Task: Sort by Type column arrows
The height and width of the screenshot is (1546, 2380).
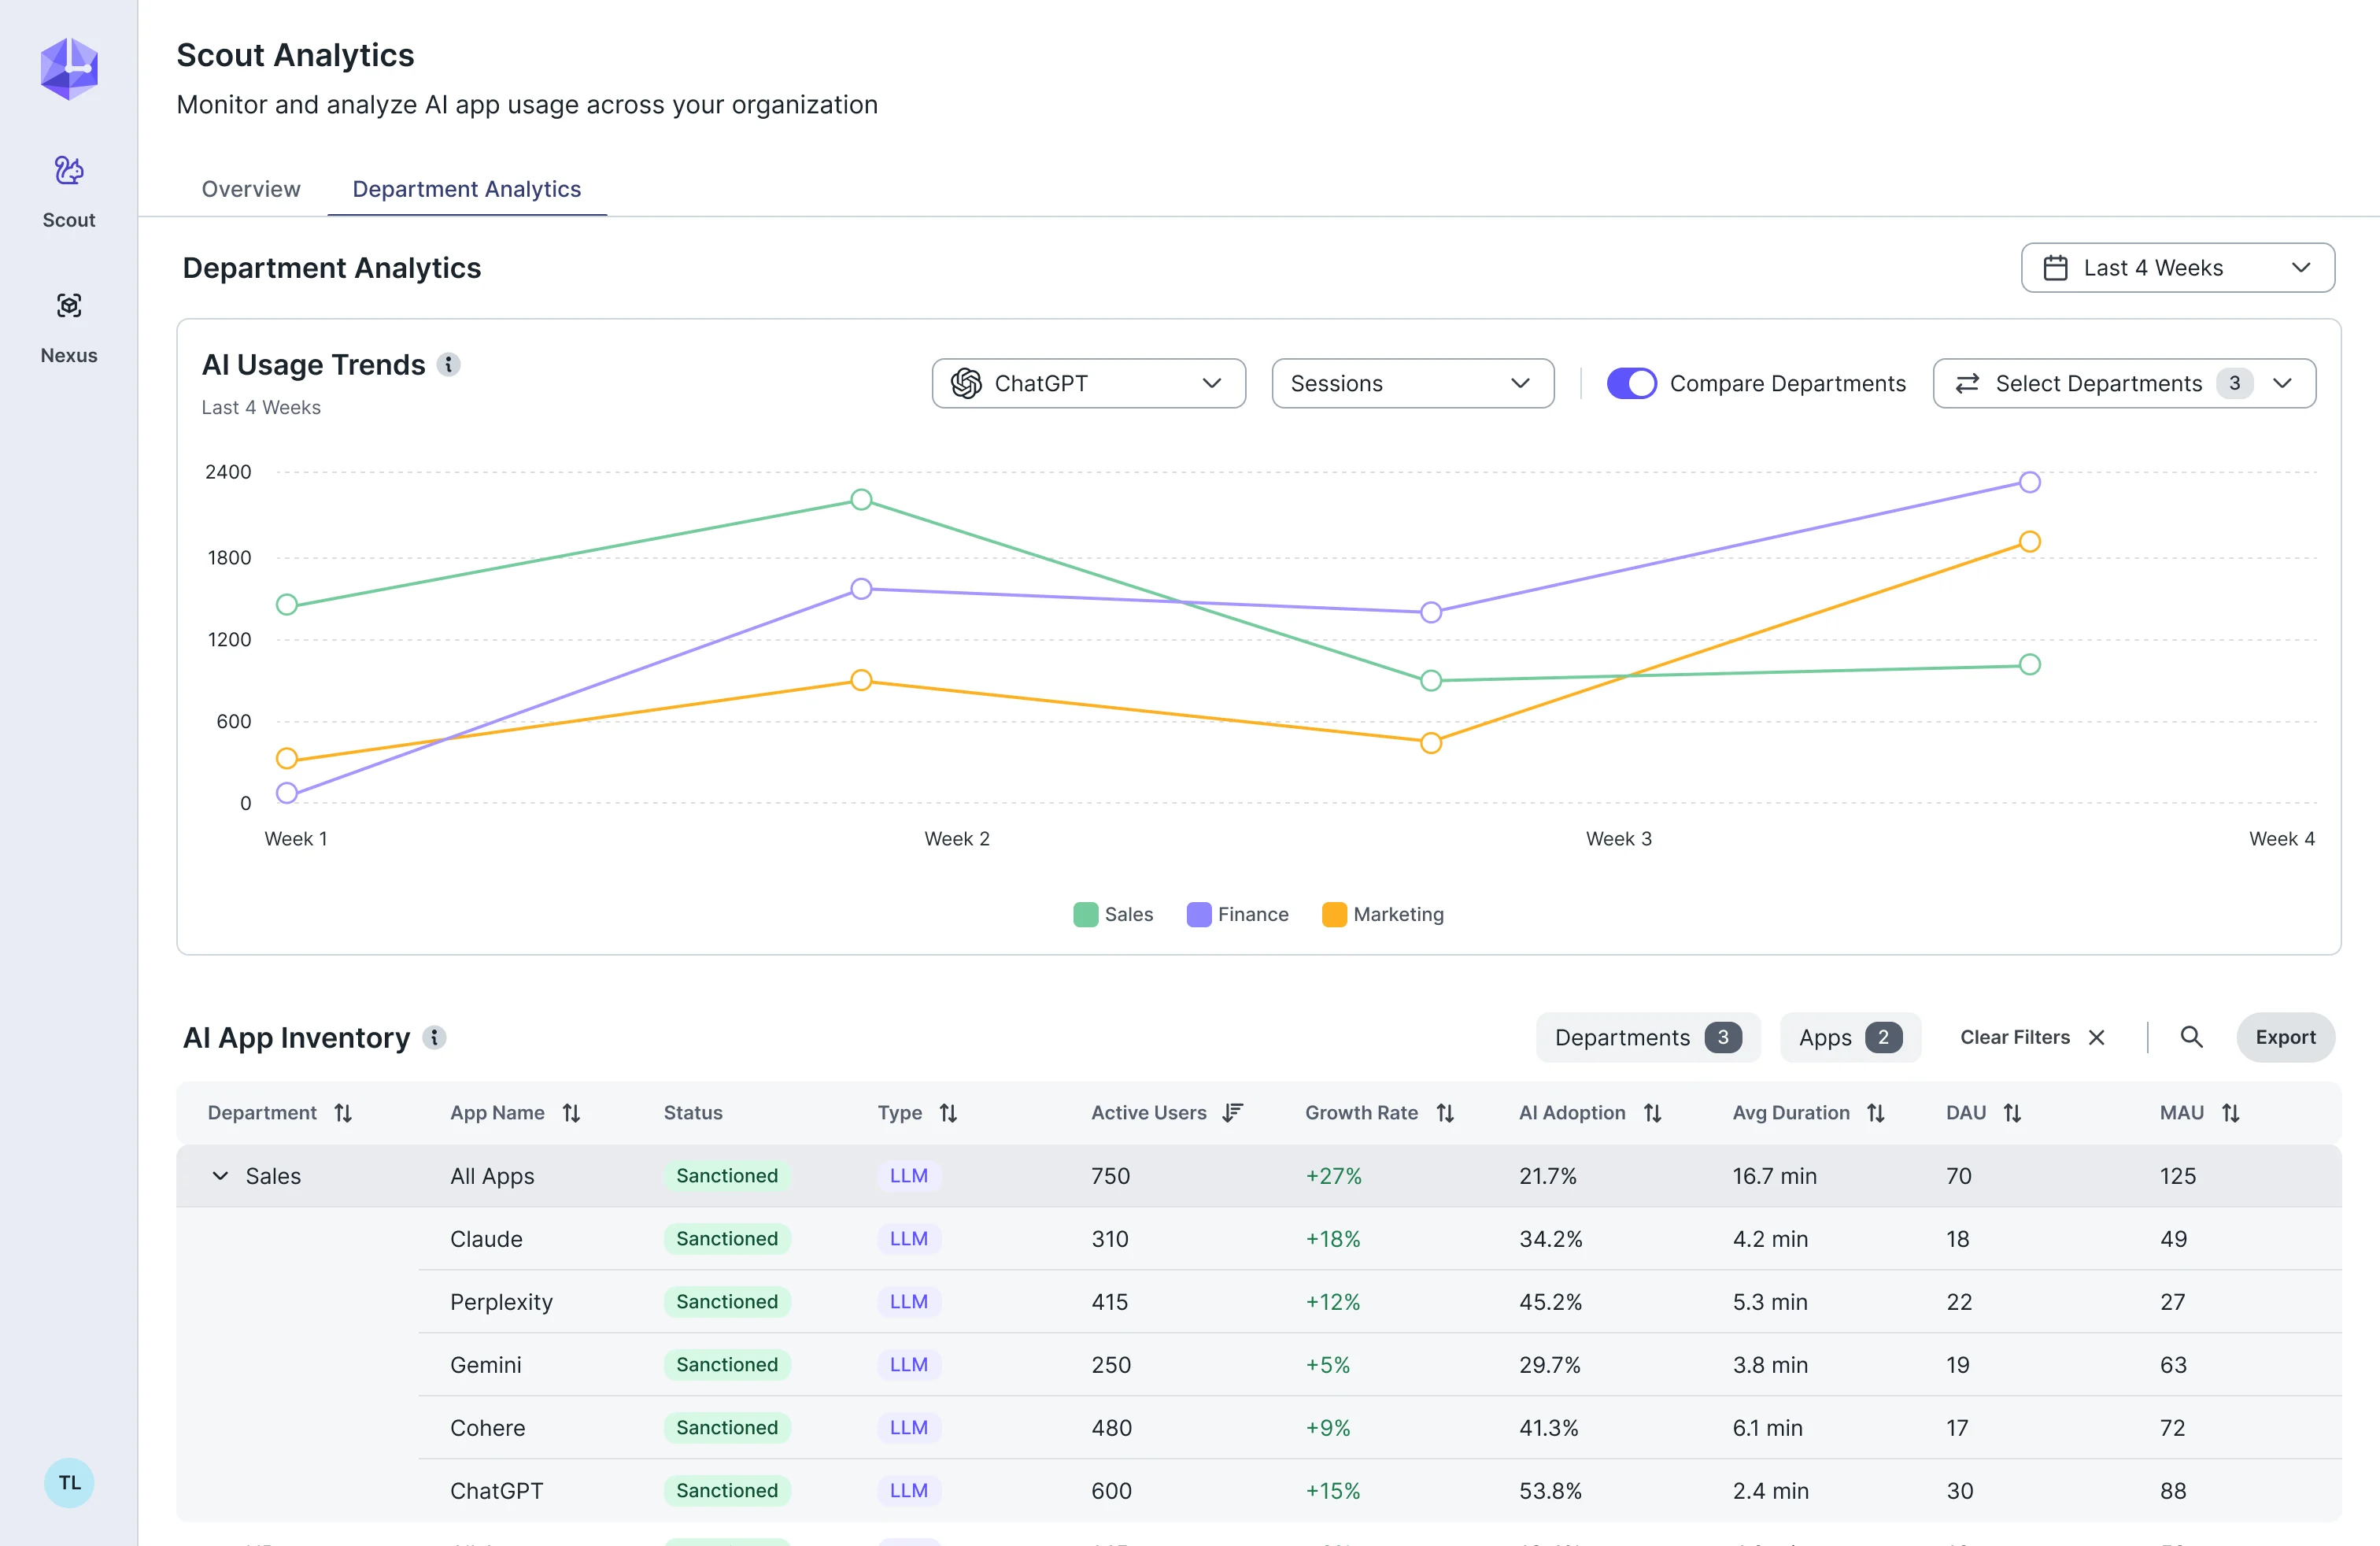Action: pyautogui.click(x=948, y=1113)
